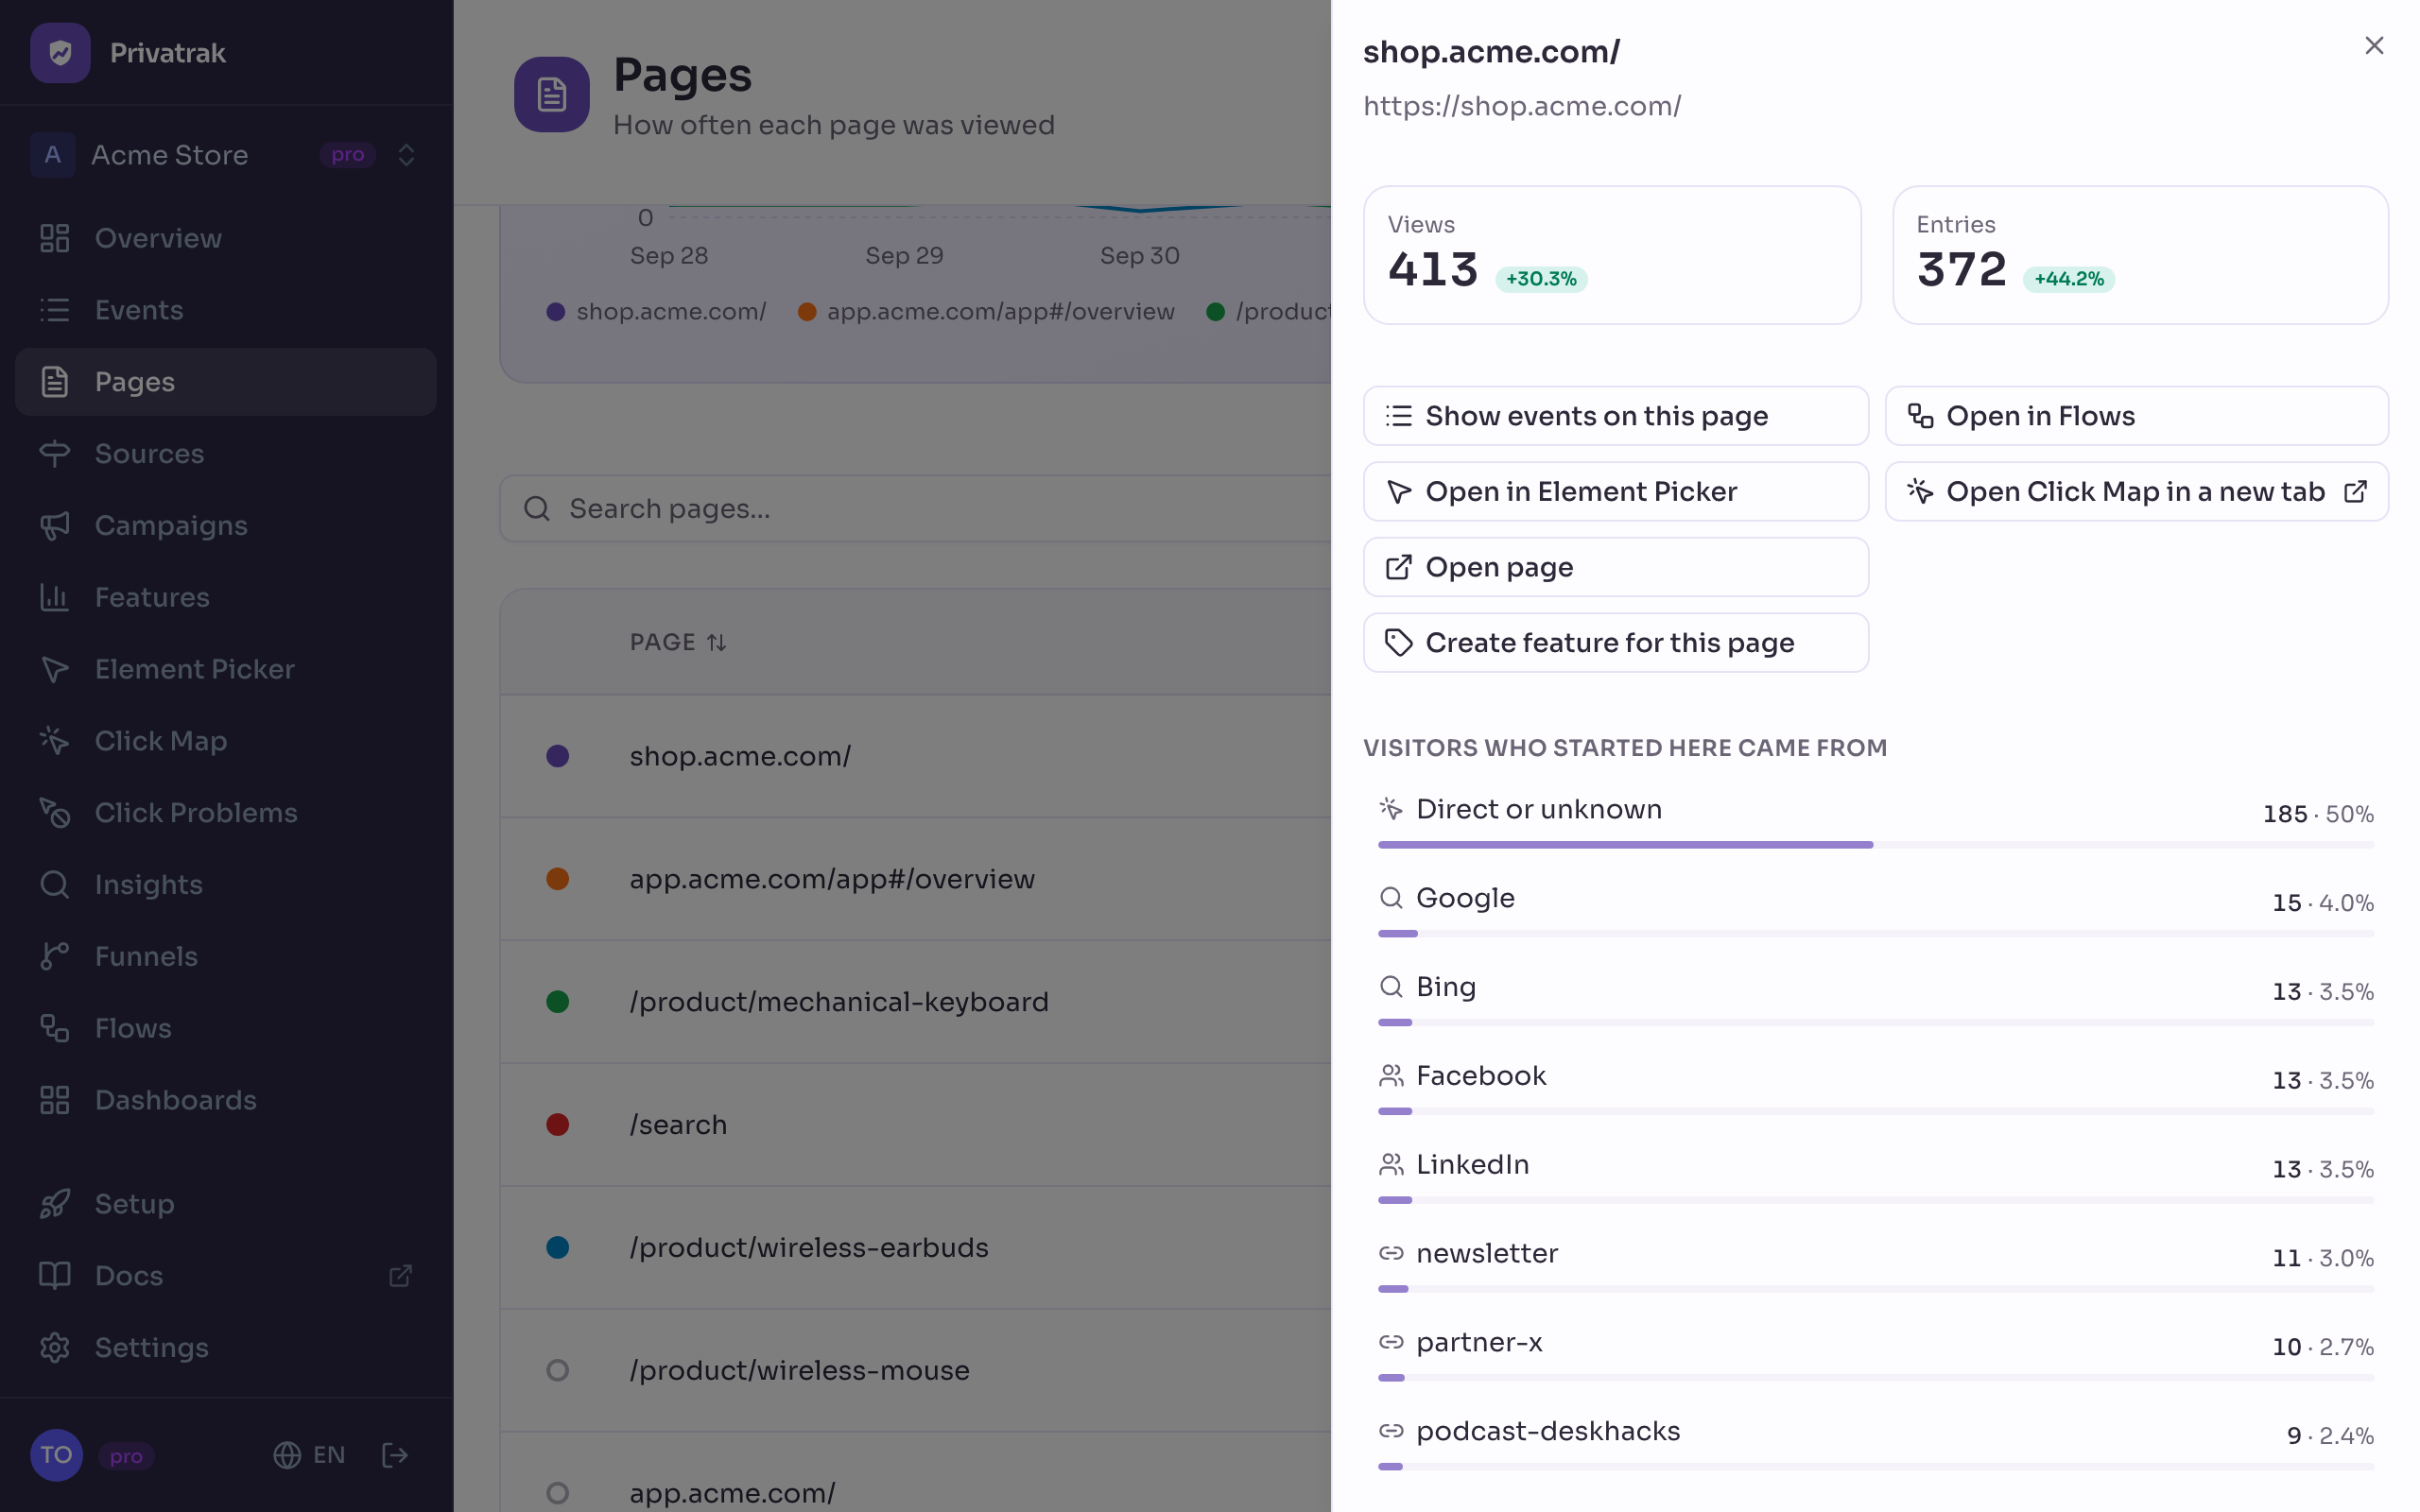The height and width of the screenshot is (1512, 2420).
Task: Open the EN language selector
Action: click(309, 1455)
